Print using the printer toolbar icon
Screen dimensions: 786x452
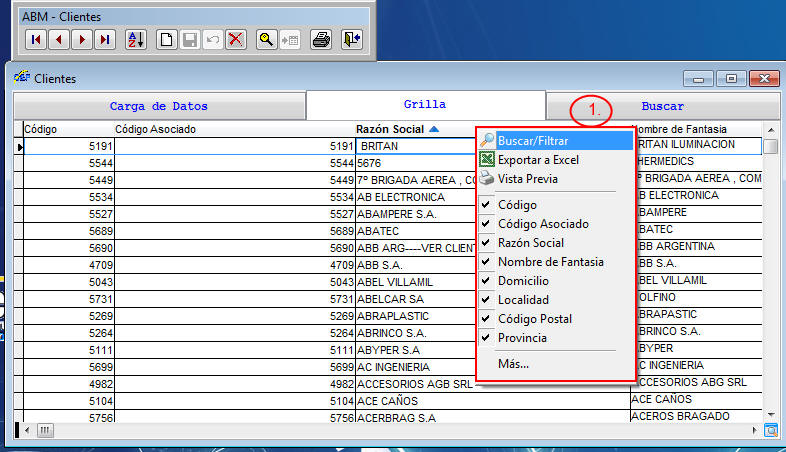[x=321, y=40]
